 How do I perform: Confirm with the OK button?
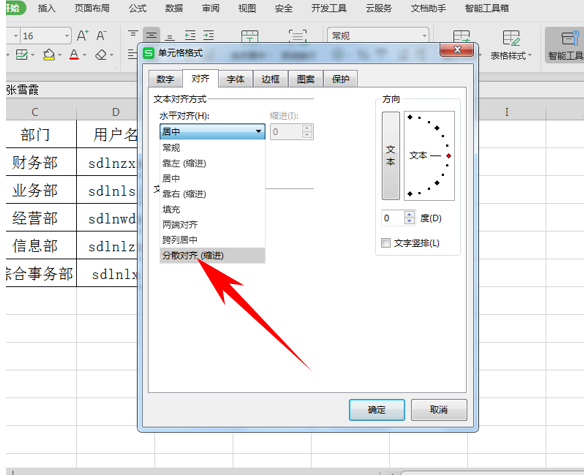(x=377, y=410)
